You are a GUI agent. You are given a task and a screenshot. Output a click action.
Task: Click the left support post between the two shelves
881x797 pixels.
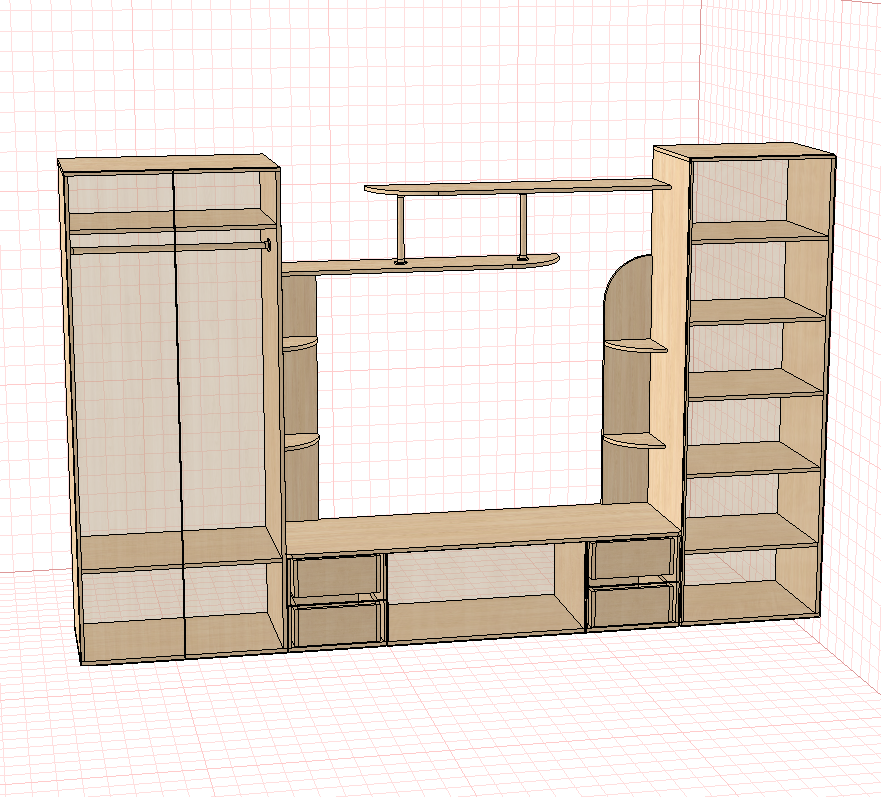401,228
